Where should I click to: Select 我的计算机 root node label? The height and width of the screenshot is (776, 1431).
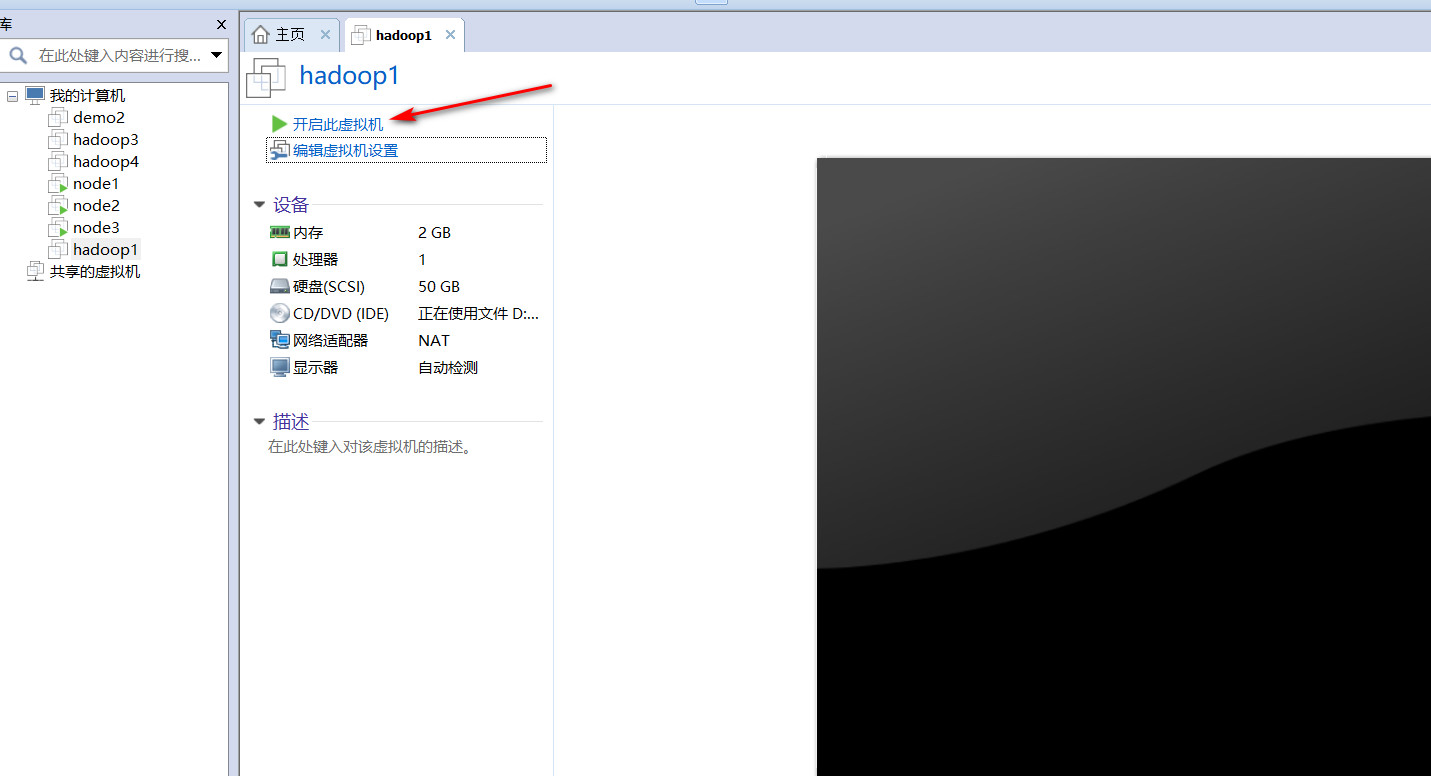point(88,95)
